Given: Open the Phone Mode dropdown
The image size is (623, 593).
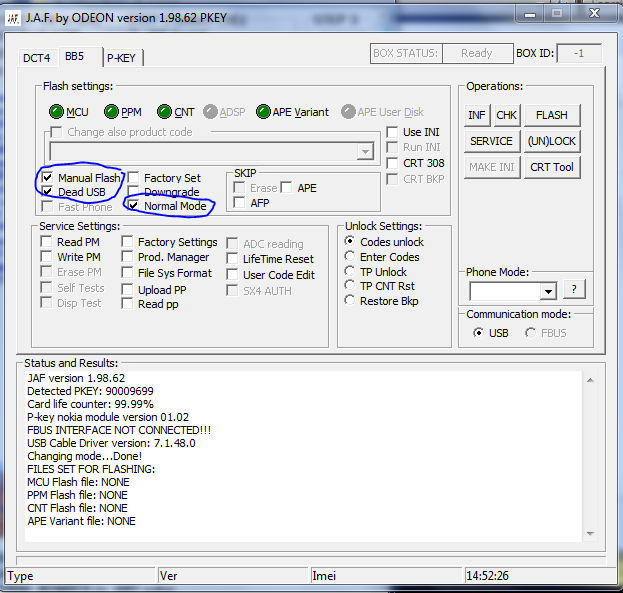Looking at the screenshot, I should pyautogui.click(x=548, y=291).
